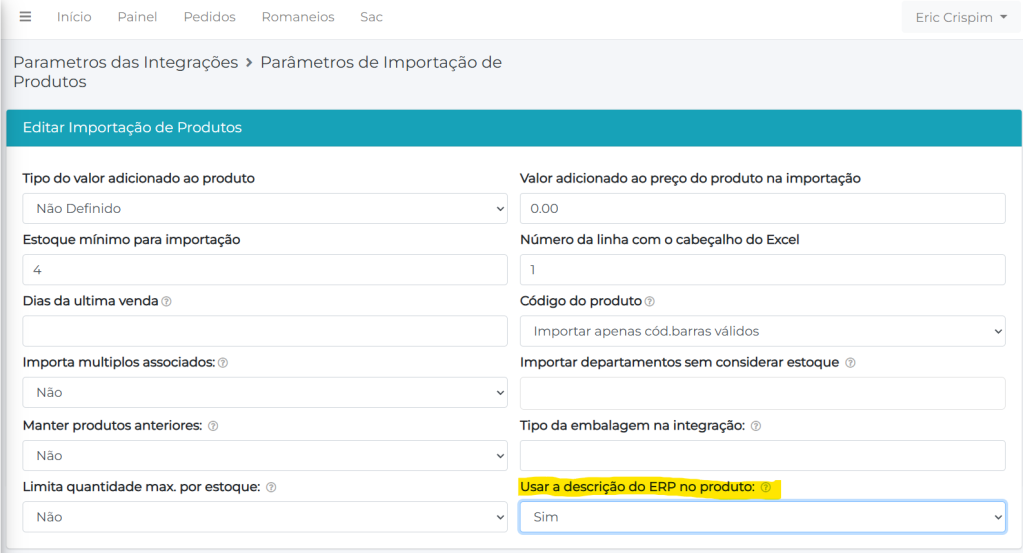Click help icon for Tipo da embalagem
The image size is (1023, 553).
point(755,426)
